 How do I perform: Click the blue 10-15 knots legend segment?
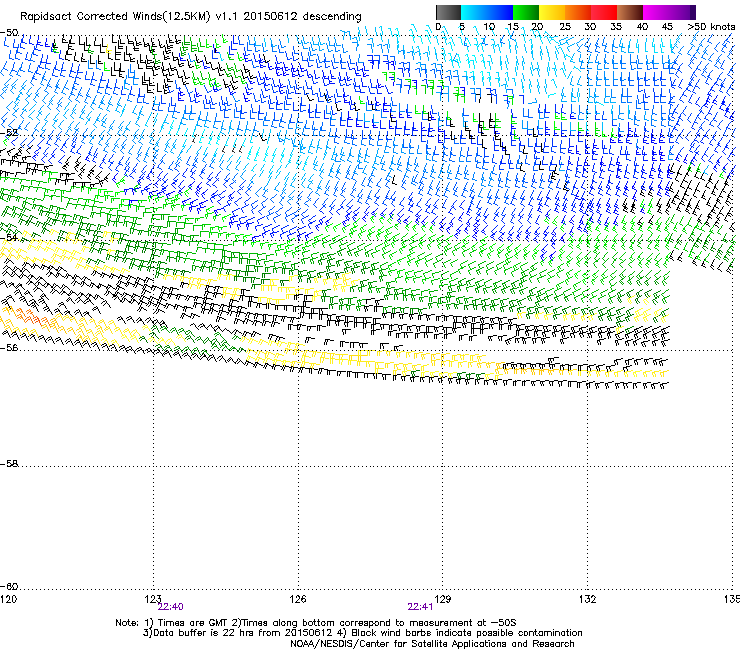(499, 12)
